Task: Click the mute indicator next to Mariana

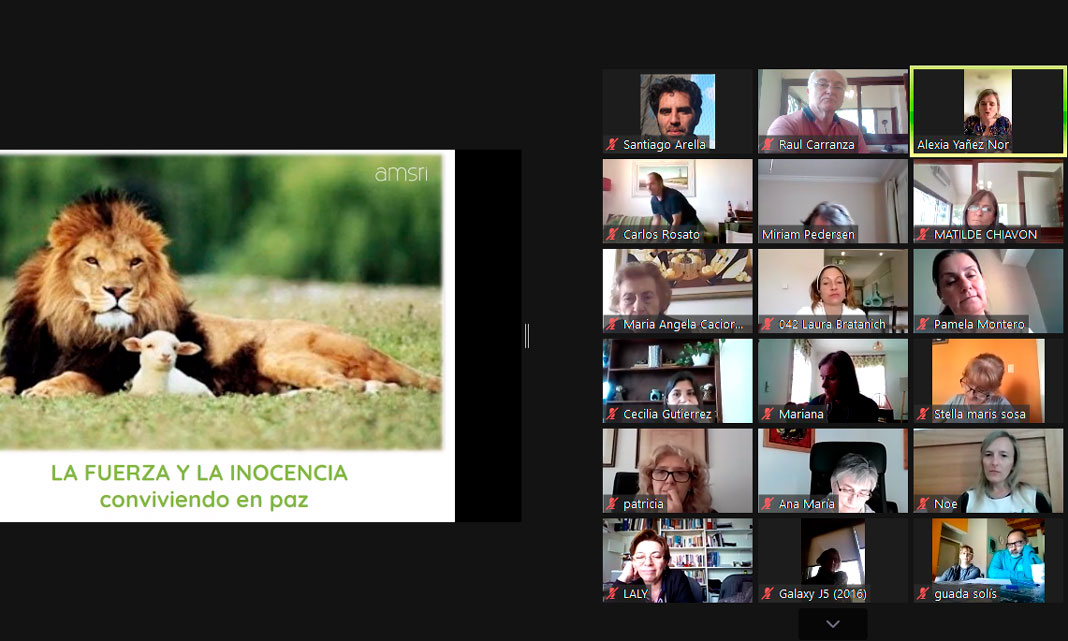Action: 768,414
